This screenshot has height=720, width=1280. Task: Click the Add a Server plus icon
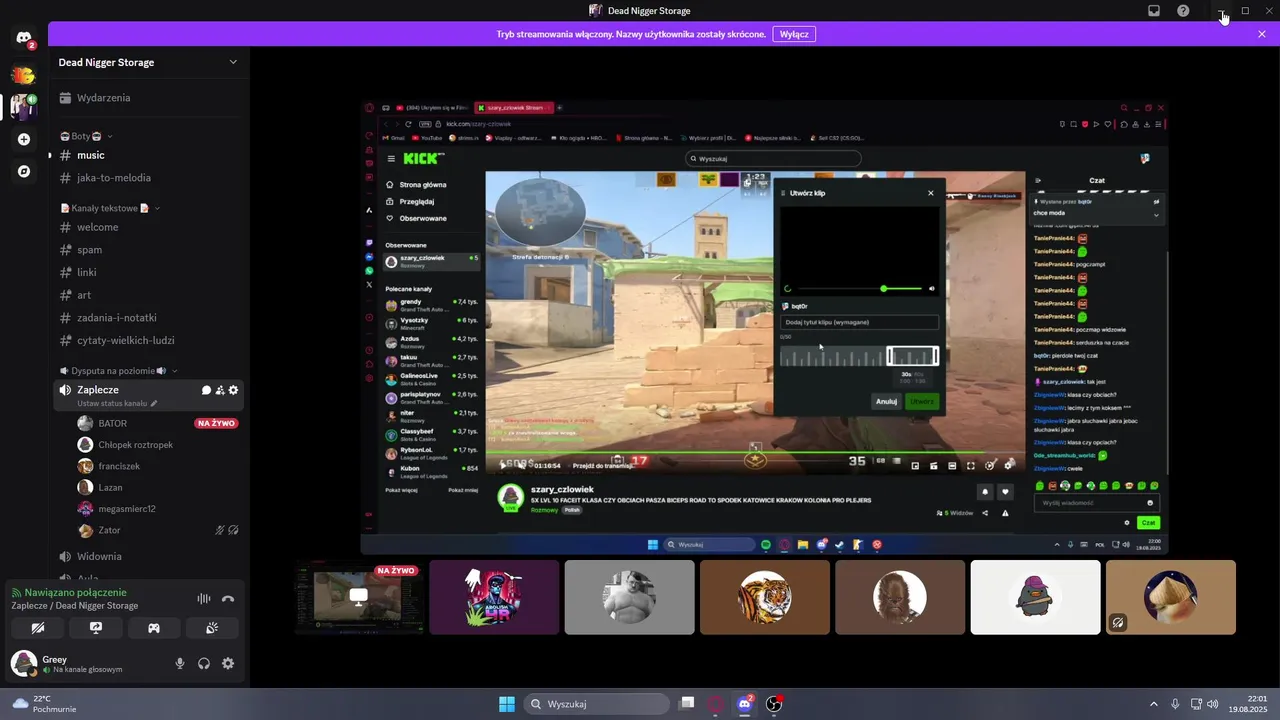(x=24, y=139)
